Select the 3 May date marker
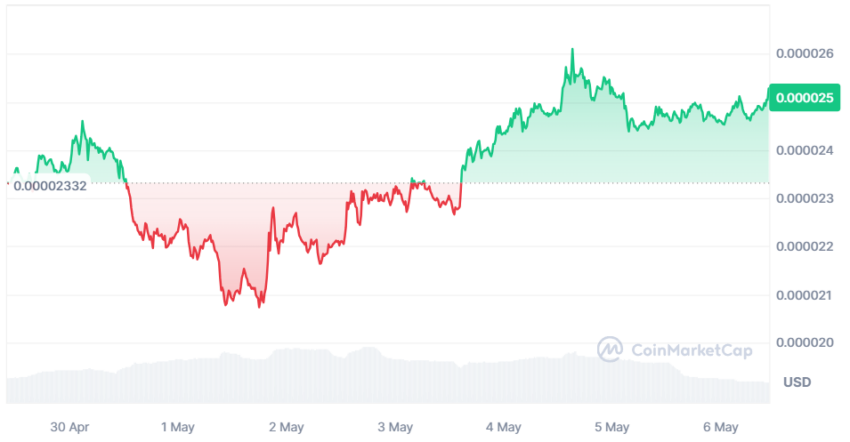The height and width of the screenshot is (442, 850). pyautogui.click(x=395, y=427)
